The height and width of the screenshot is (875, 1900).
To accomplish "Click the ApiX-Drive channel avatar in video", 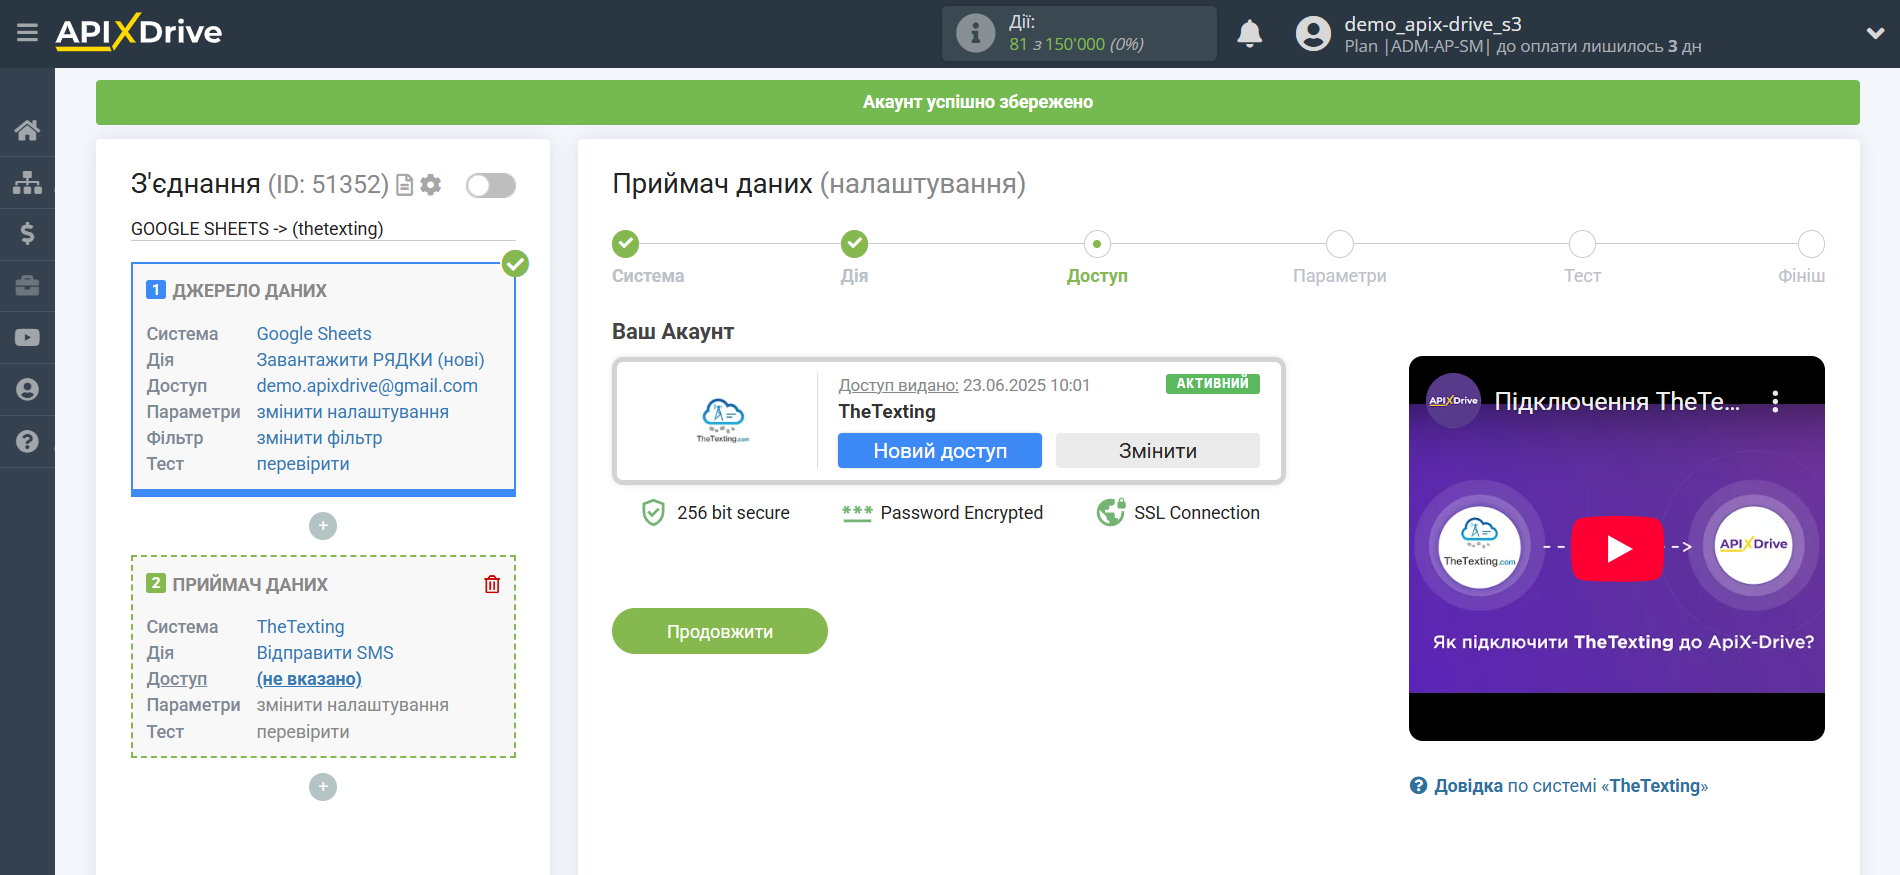I will click(1453, 401).
